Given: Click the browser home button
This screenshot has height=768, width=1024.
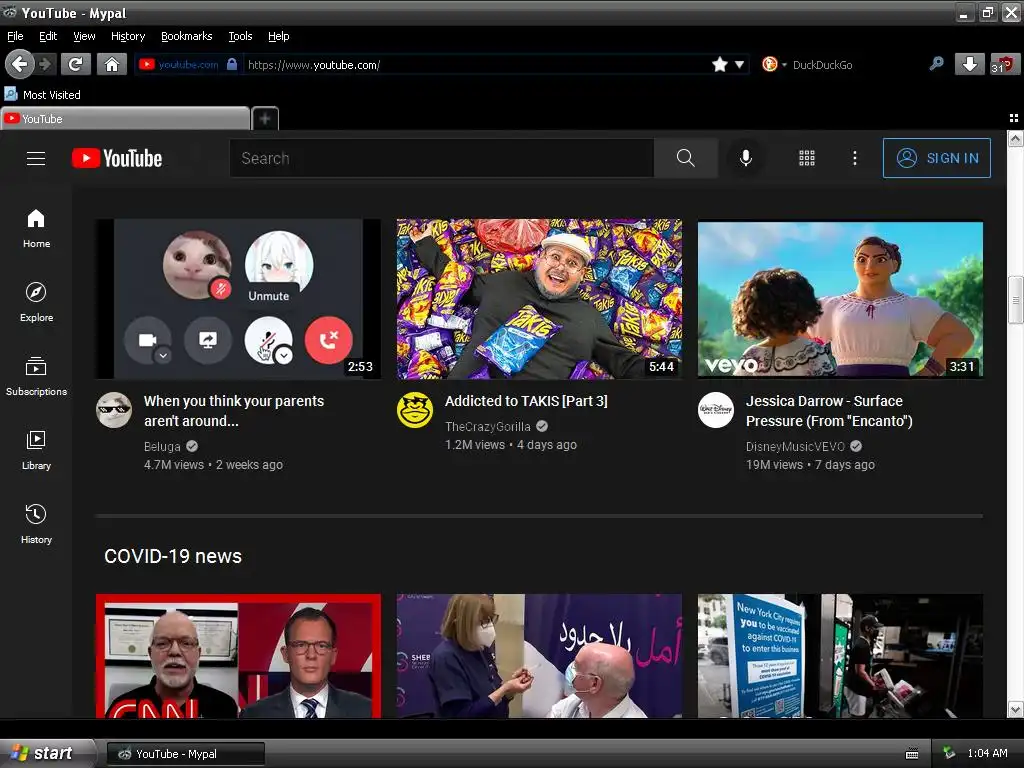Looking at the screenshot, I should click(x=112, y=64).
